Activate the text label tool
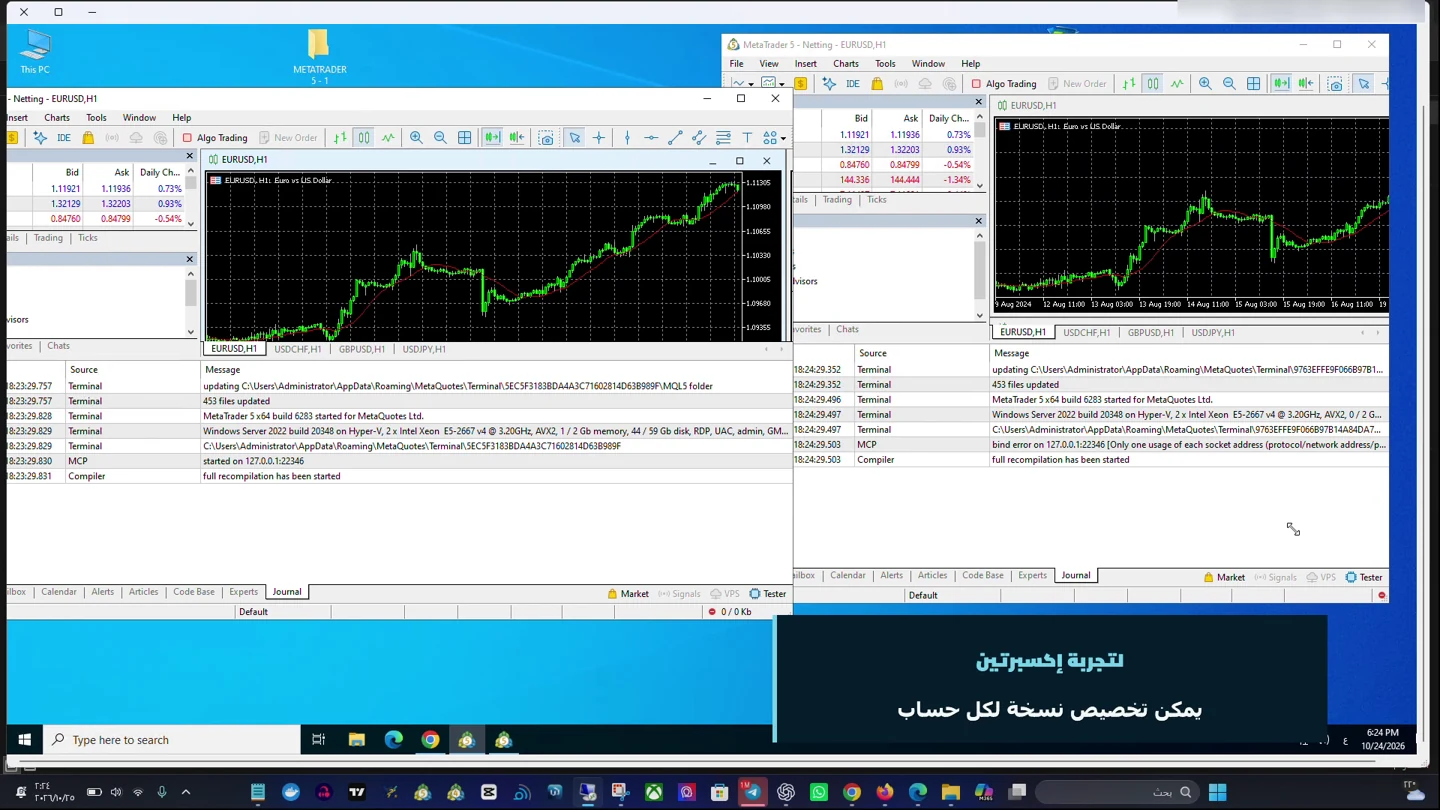Viewport: 1440px width, 810px height. [747, 138]
